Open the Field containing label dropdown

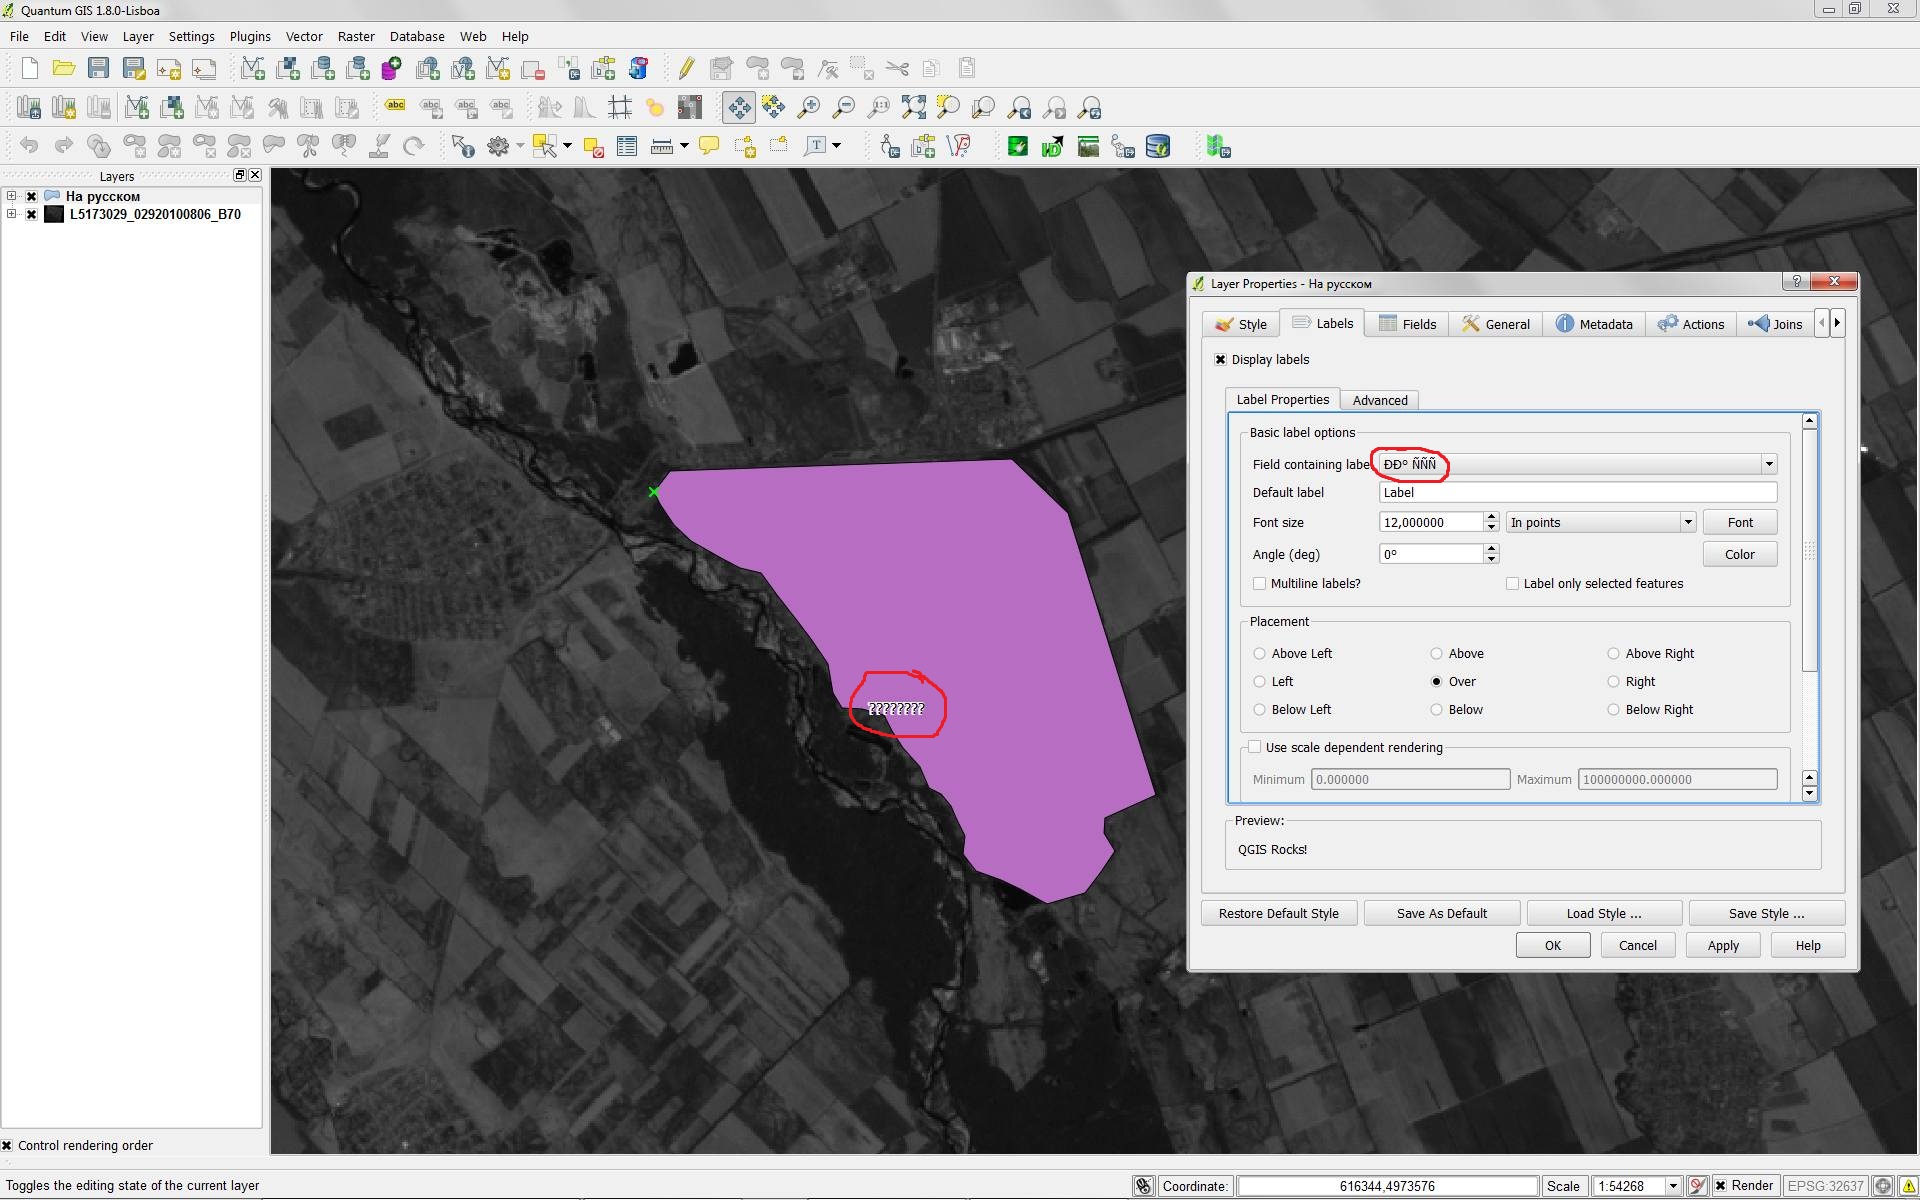tap(1768, 464)
